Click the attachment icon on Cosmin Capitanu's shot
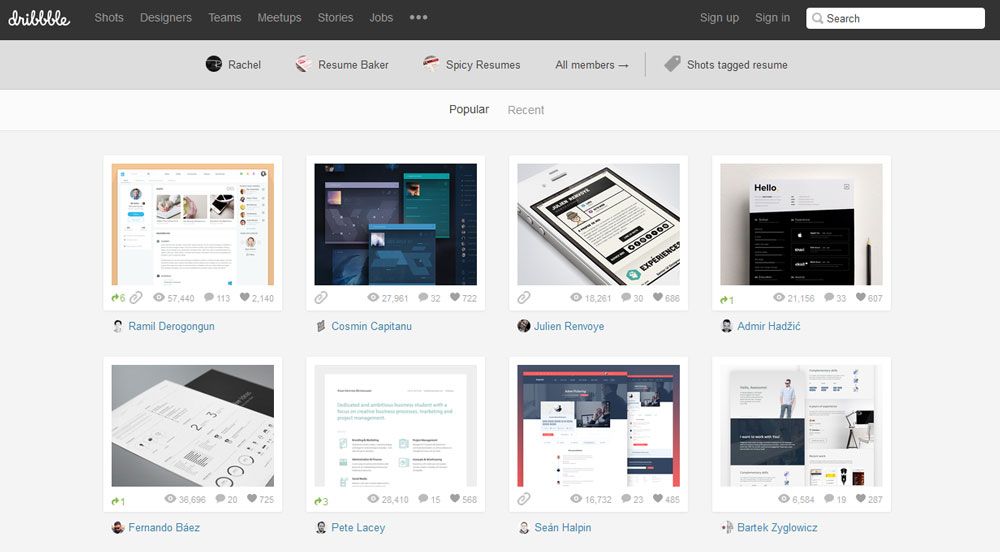 point(321,298)
